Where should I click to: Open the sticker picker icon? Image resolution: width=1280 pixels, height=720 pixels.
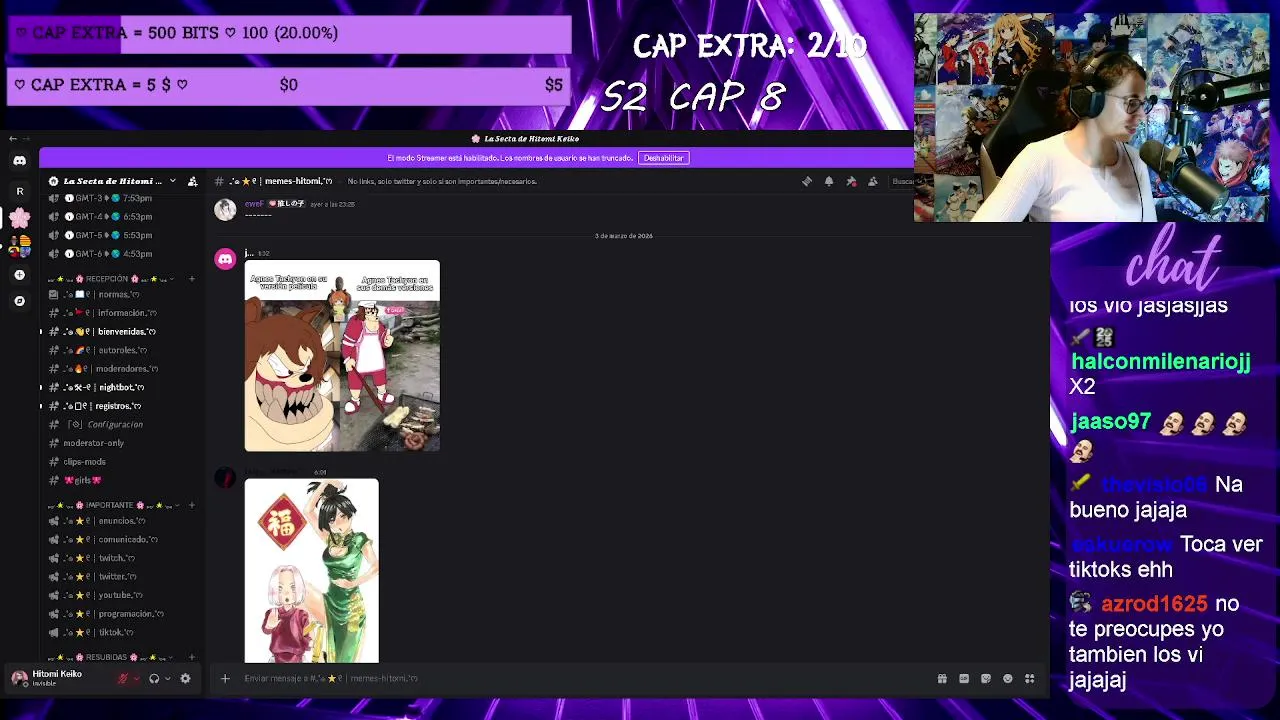(986, 678)
